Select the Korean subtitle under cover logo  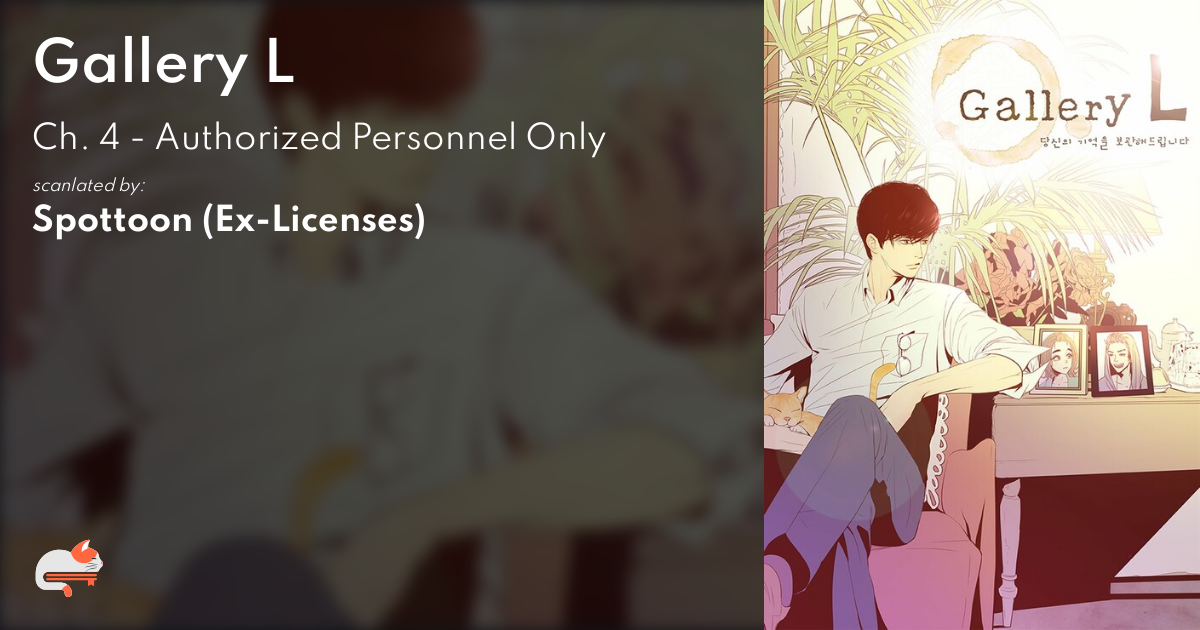tap(1098, 141)
